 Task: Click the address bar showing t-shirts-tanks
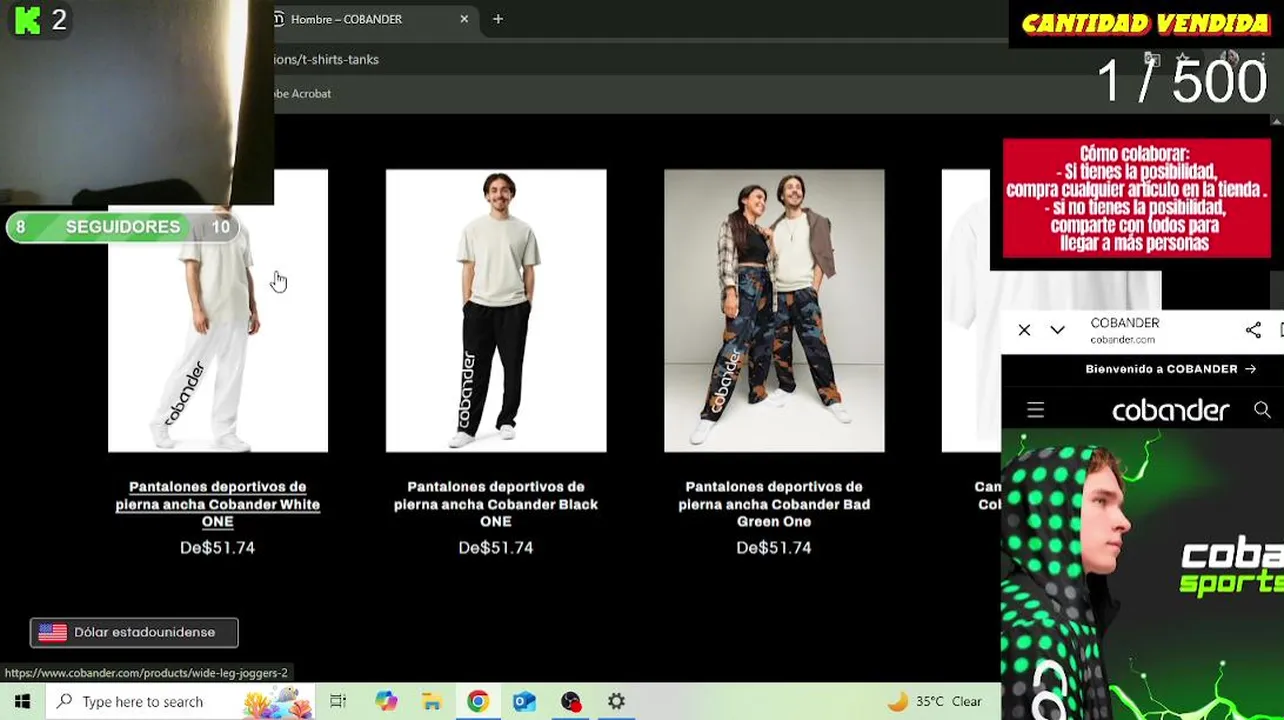(x=640, y=59)
